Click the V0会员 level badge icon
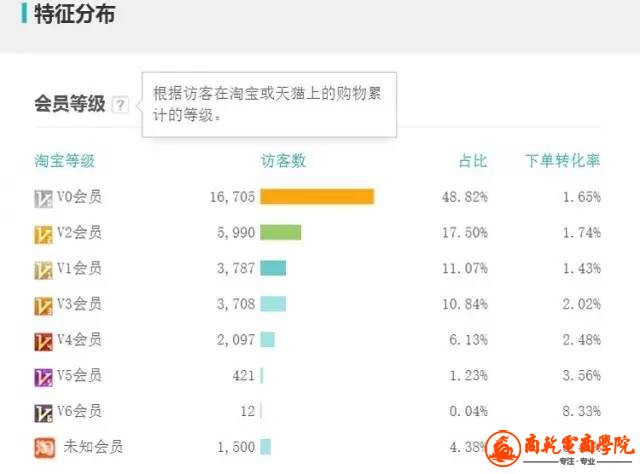640x474 pixels. coord(43,199)
